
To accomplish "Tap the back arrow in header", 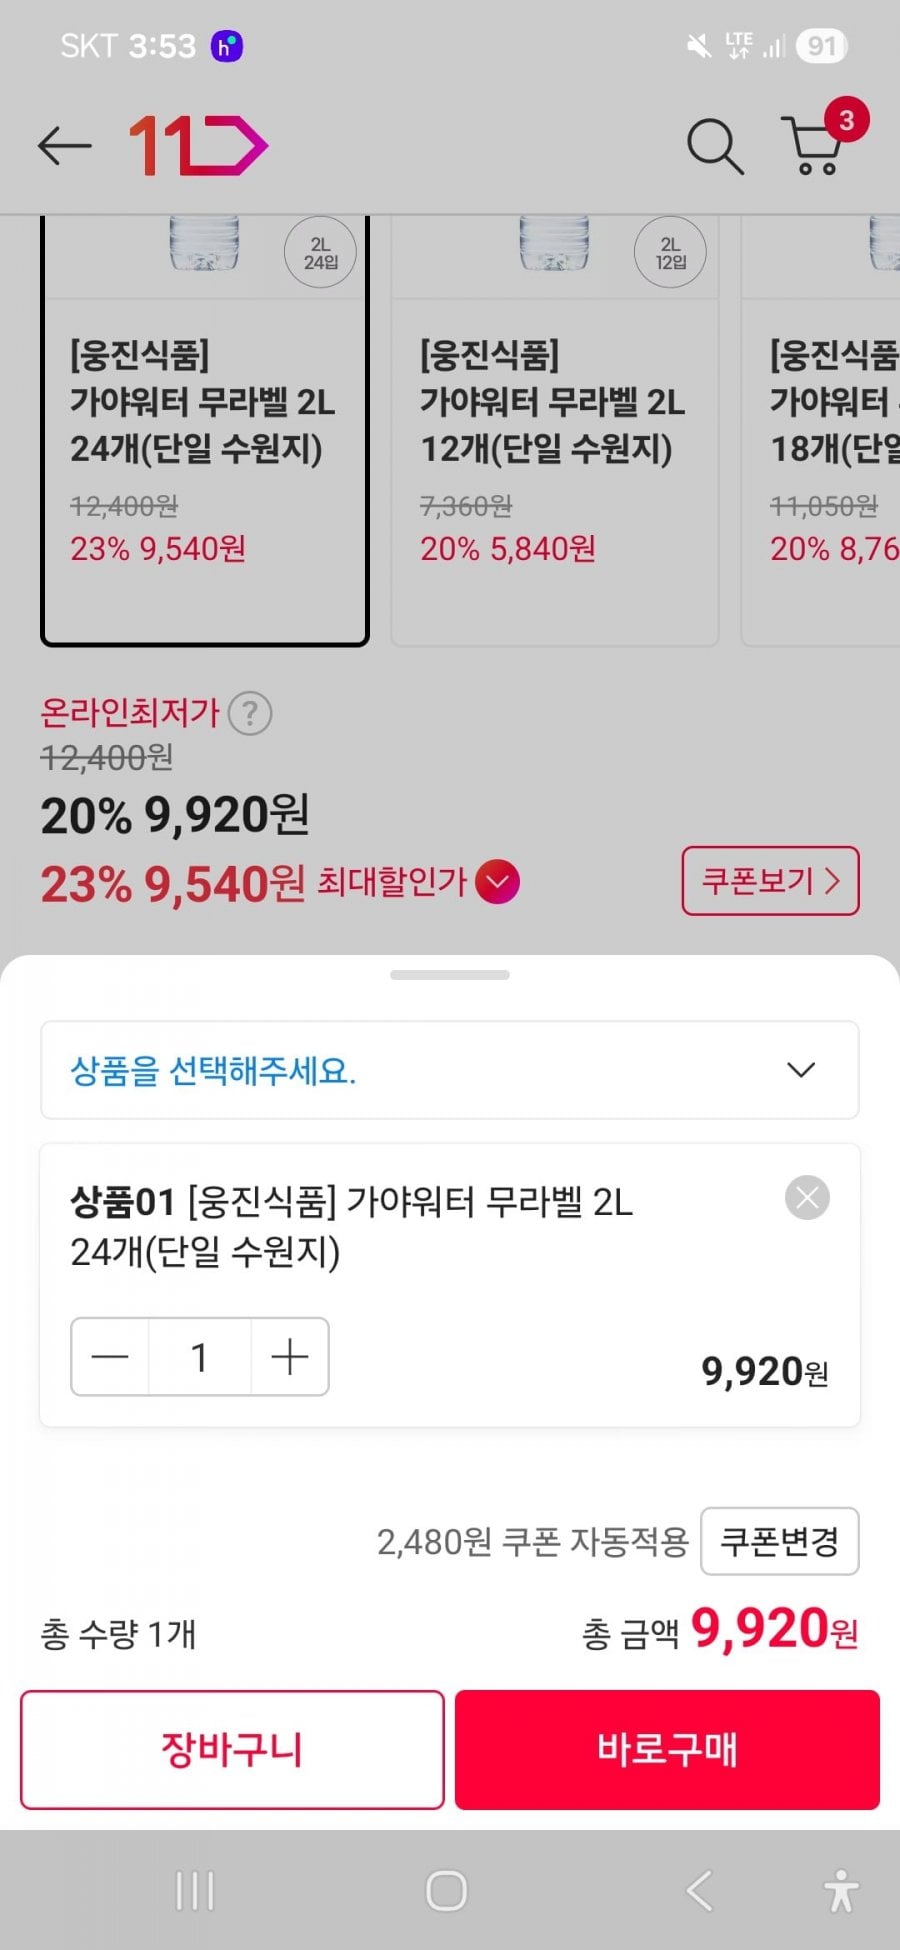I will click(x=65, y=146).
